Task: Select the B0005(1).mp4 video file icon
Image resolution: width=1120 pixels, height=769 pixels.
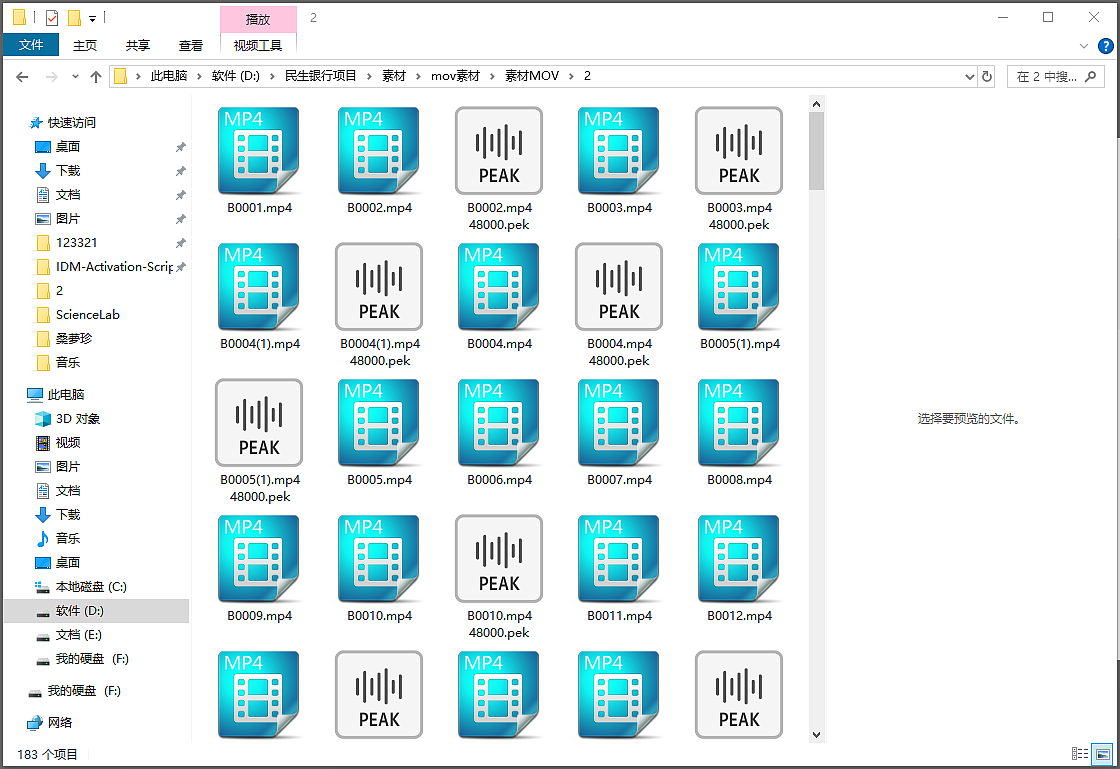Action: pos(739,286)
